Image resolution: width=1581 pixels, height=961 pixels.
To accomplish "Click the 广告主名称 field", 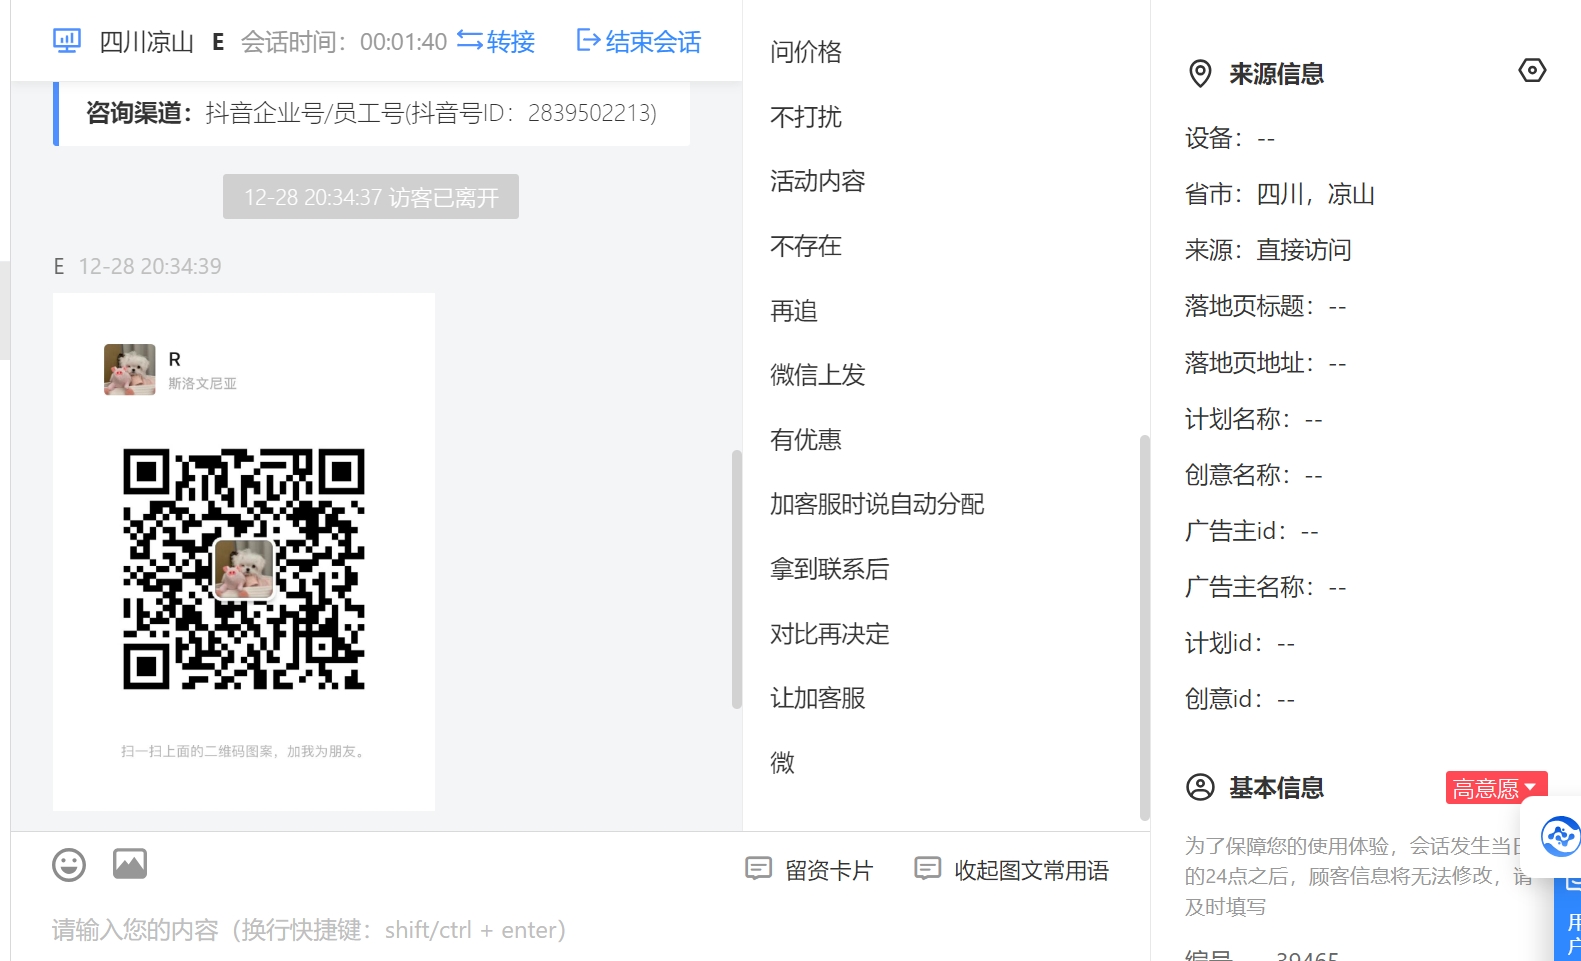I will pyautogui.click(x=1266, y=587).
